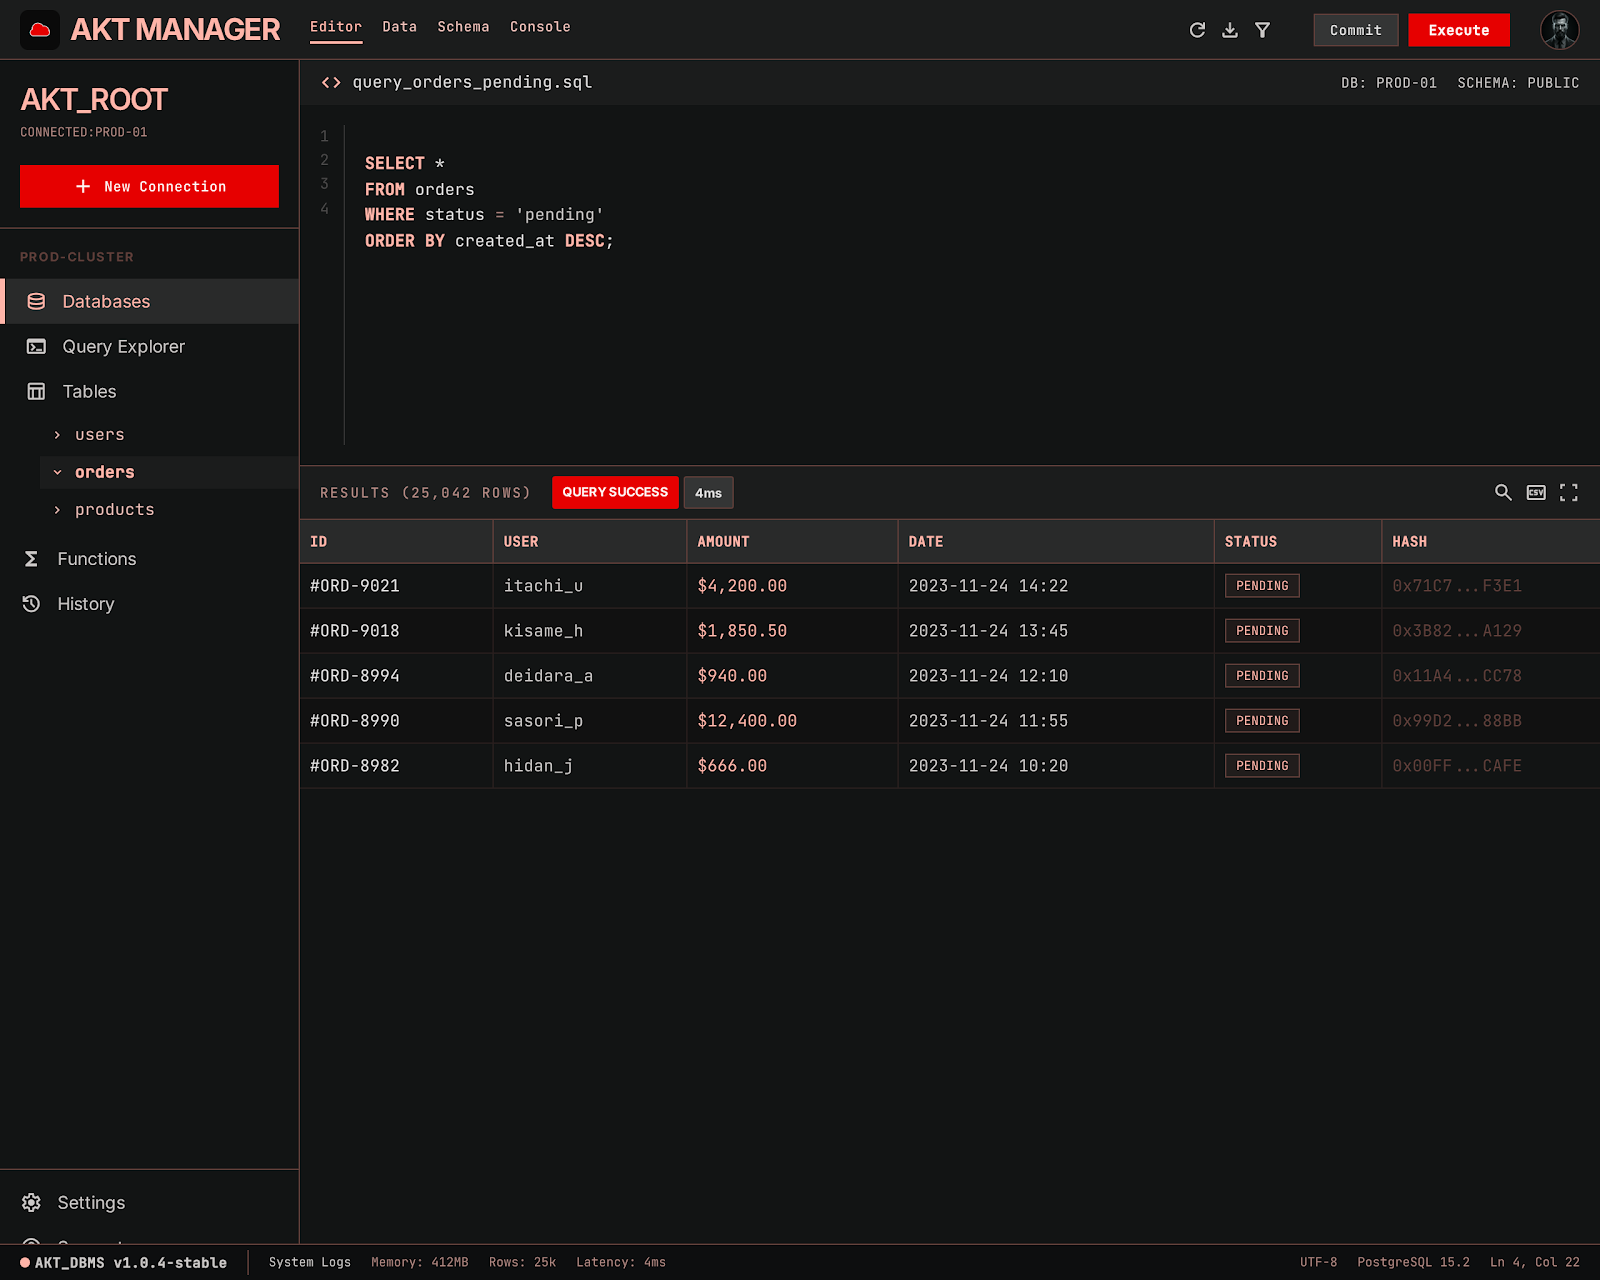Open the user avatar profile

coord(1560,30)
